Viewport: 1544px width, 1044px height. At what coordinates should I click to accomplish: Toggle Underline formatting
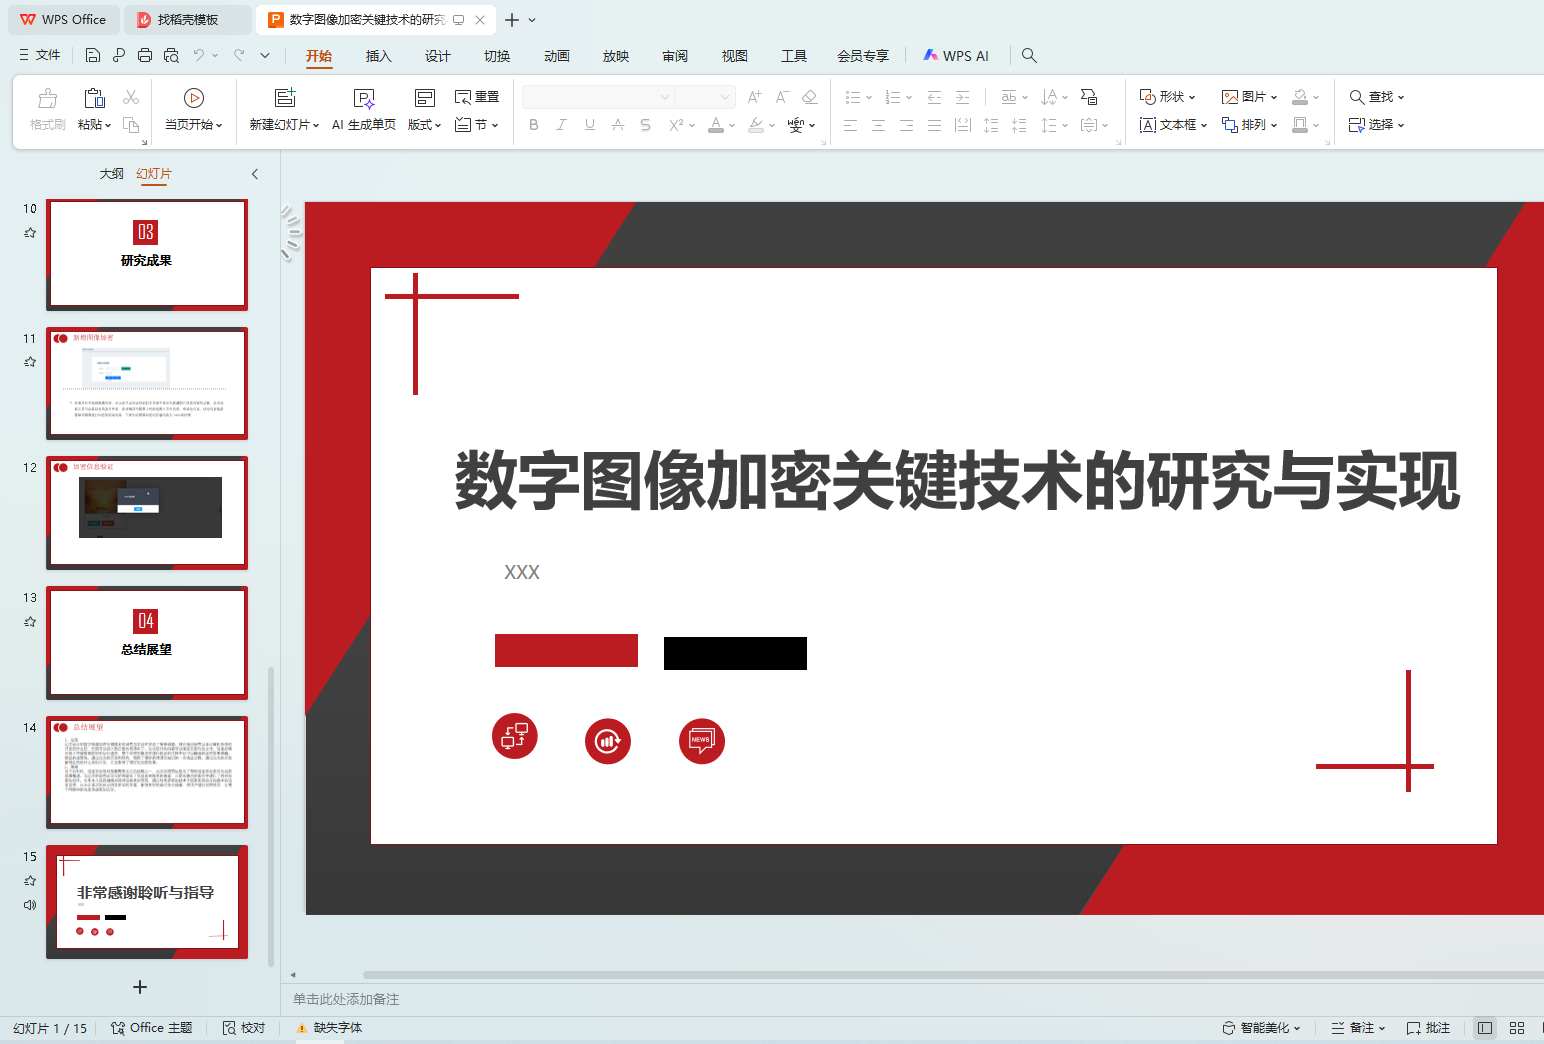[589, 125]
